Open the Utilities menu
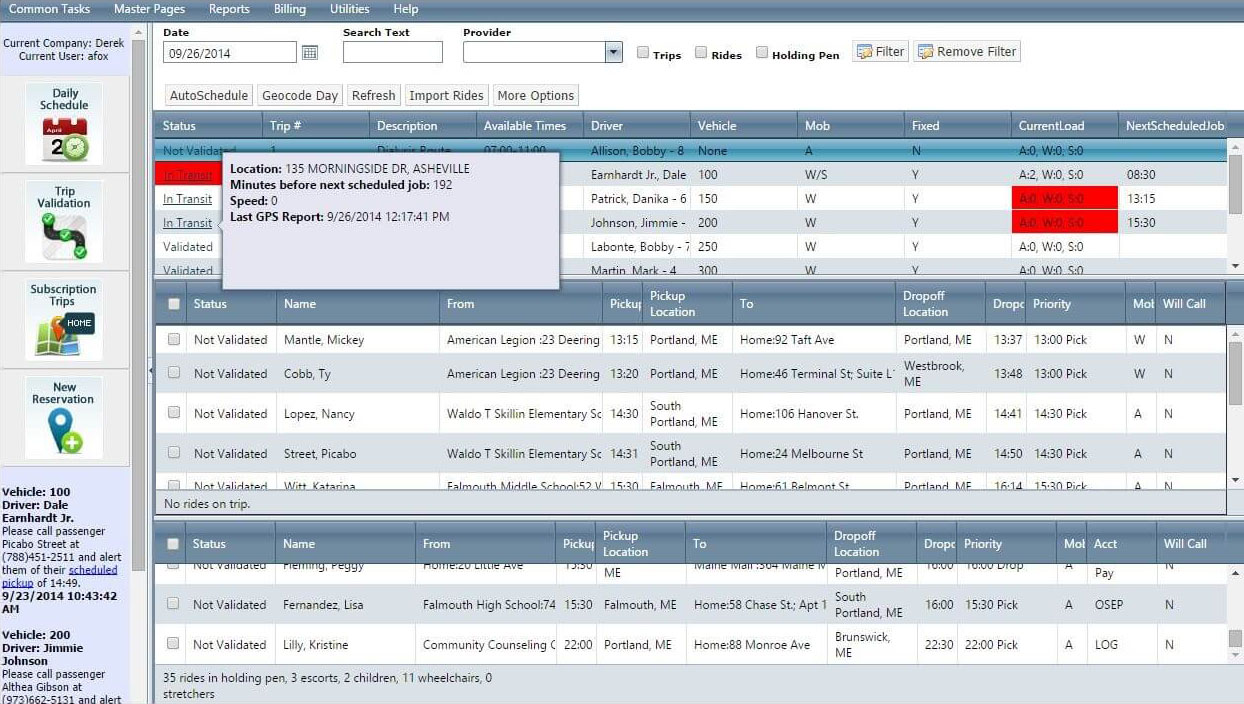This screenshot has height=704, width=1244. coord(349,9)
